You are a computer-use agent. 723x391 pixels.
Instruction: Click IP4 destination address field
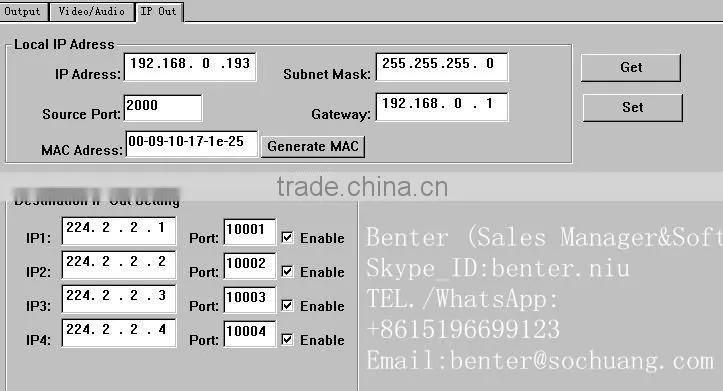pyautogui.click(x=119, y=333)
